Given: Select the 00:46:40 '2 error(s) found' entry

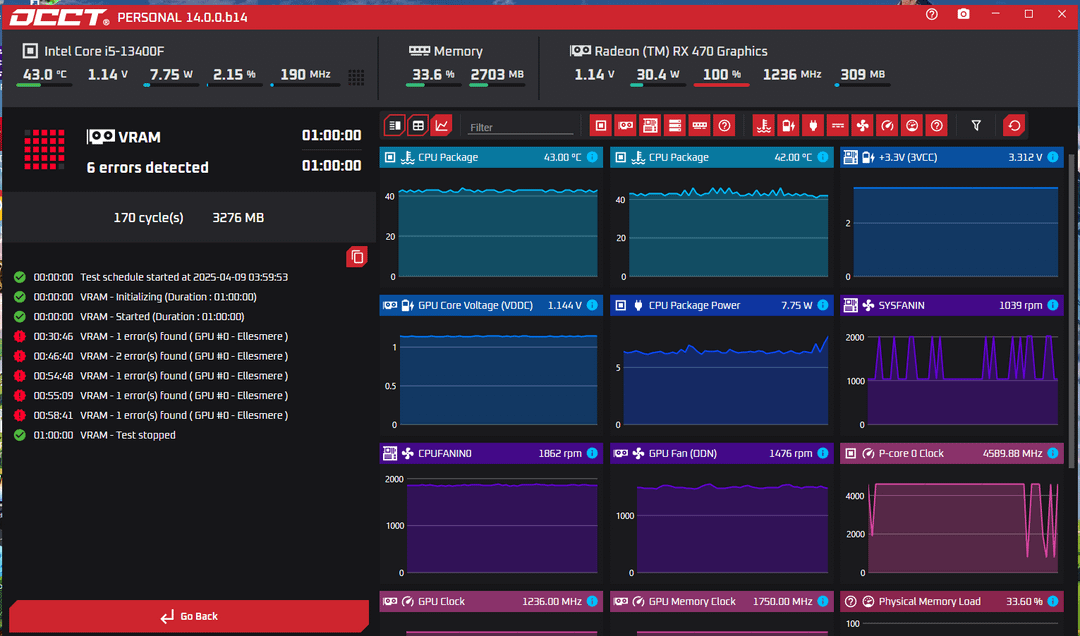Looking at the screenshot, I should coord(152,356).
